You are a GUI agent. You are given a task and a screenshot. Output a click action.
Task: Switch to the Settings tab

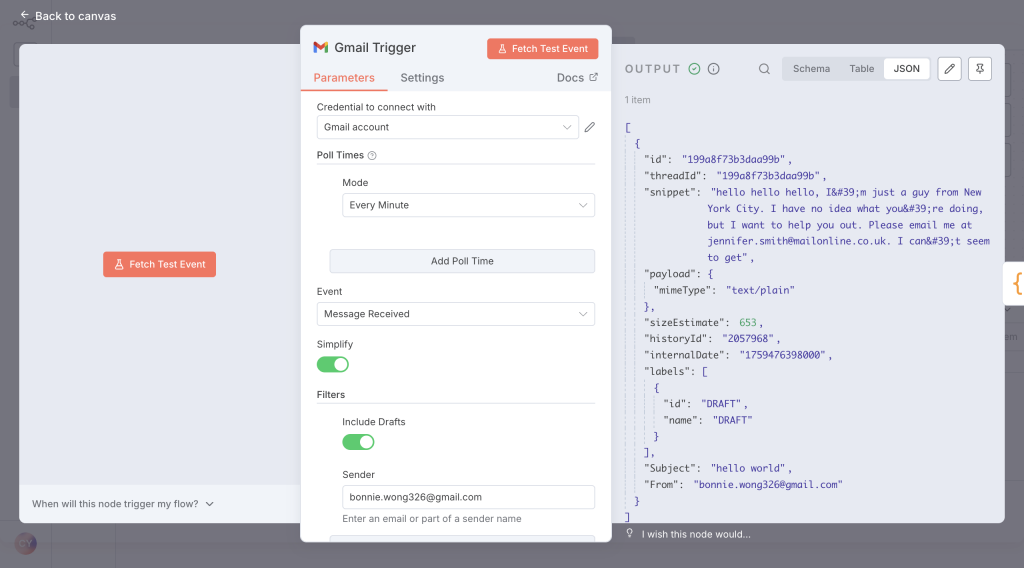tap(422, 78)
